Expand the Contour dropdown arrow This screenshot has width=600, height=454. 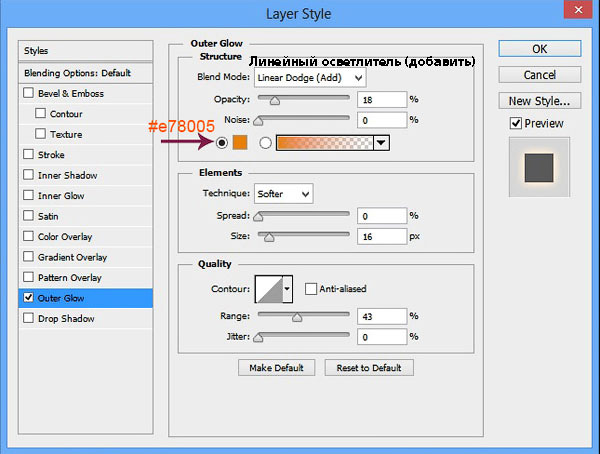coord(288,289)
